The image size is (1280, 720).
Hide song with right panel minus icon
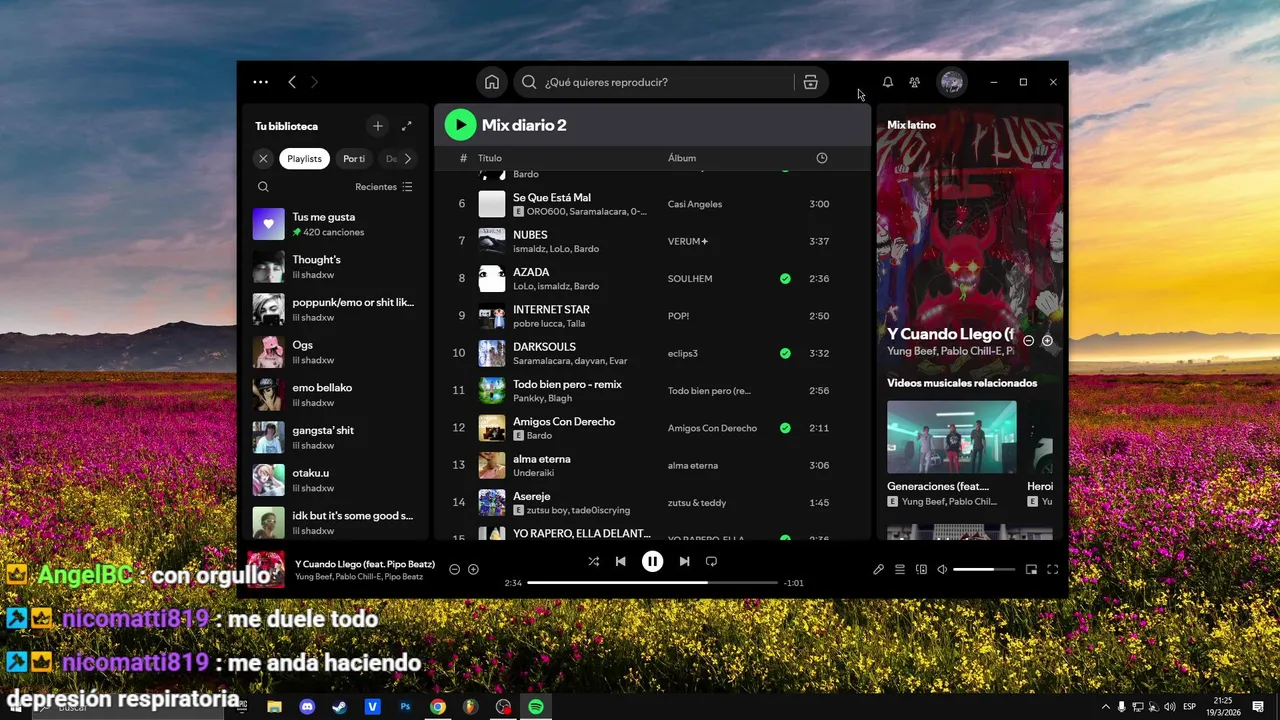[1028, 341]
